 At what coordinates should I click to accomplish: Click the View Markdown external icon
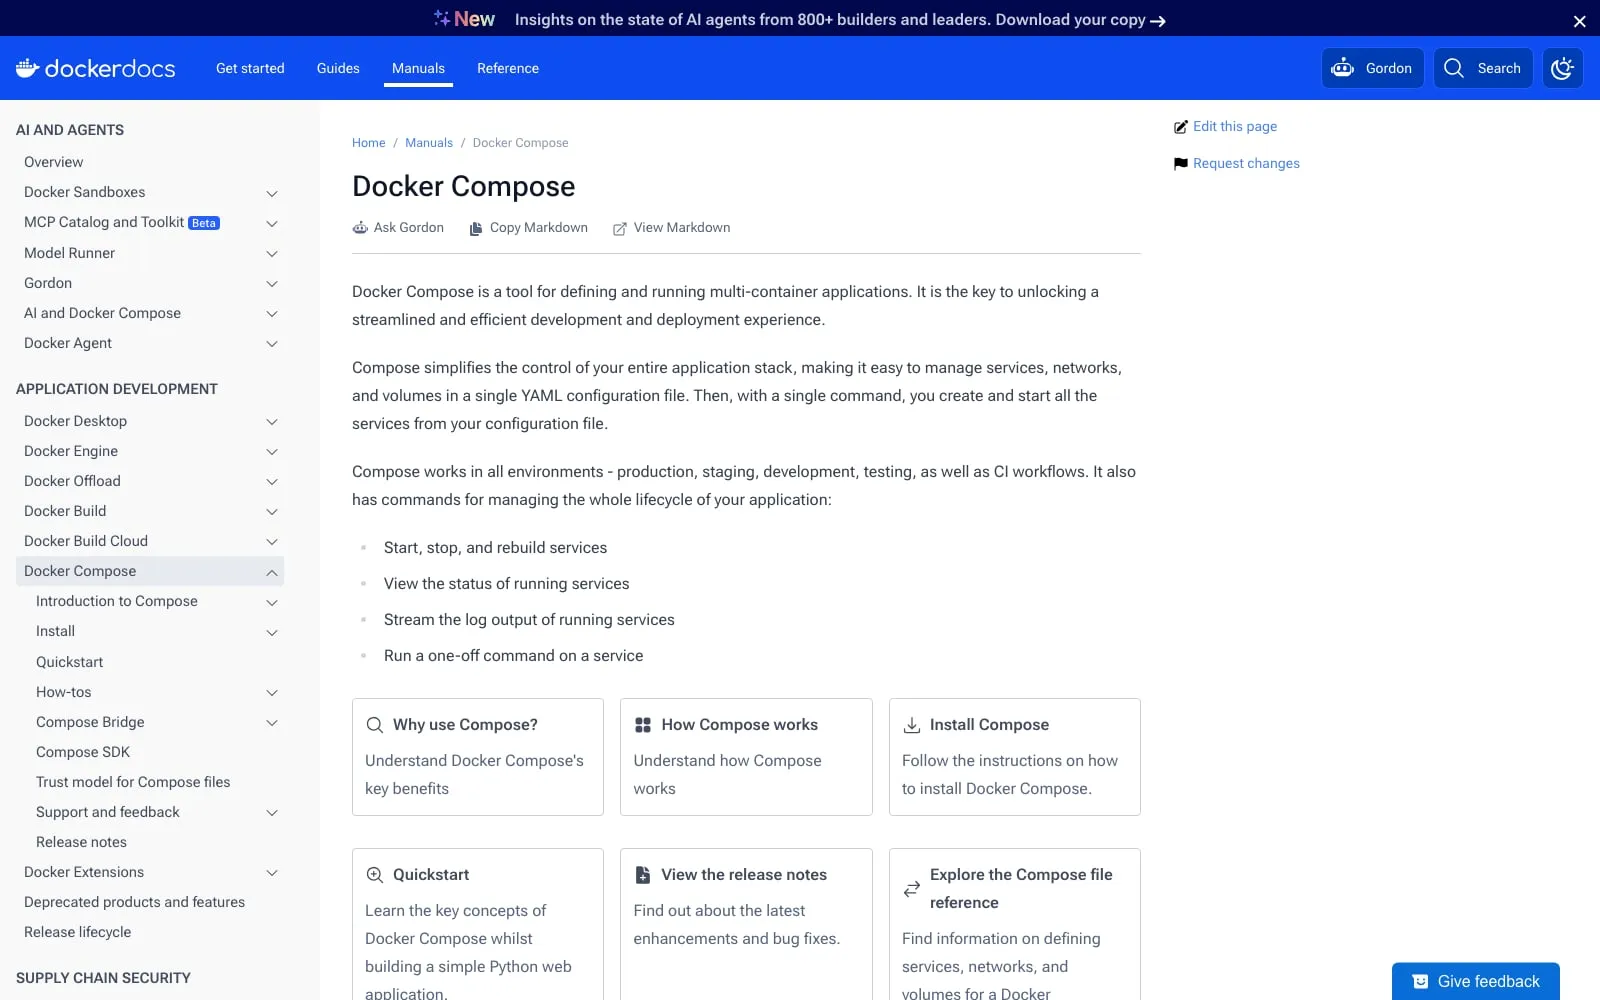pos(620,228)
